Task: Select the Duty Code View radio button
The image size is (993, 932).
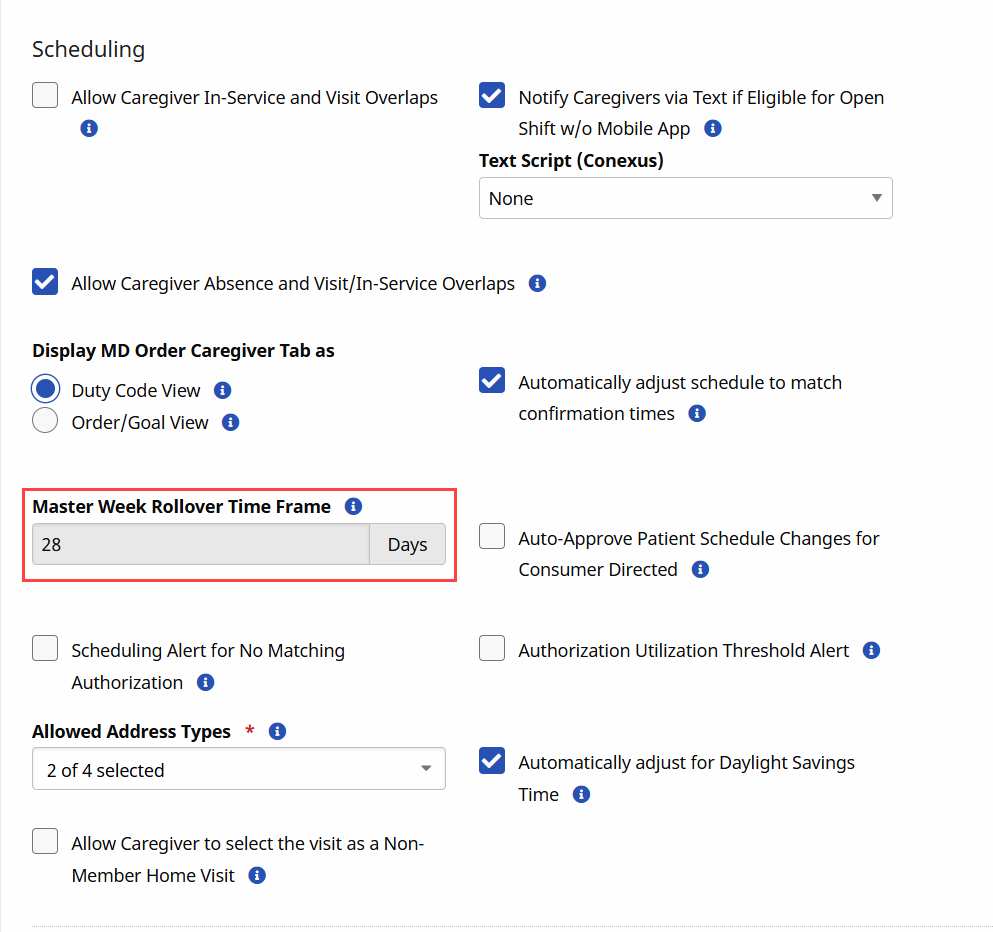Action: 45,389
